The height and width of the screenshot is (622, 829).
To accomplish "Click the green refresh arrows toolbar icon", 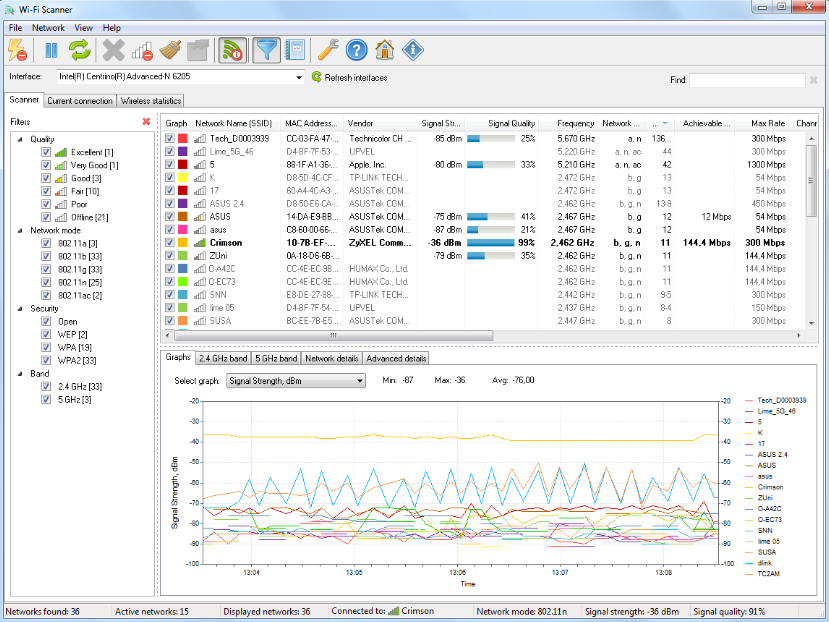I will 80,50.
